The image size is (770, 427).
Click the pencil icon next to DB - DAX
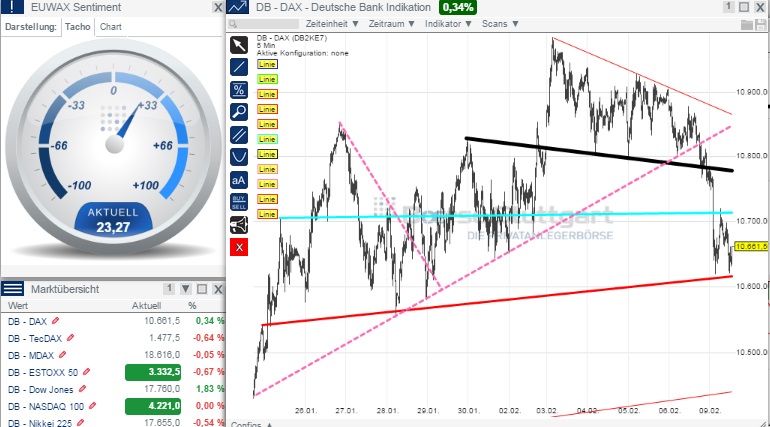click(x=55, y=321)
